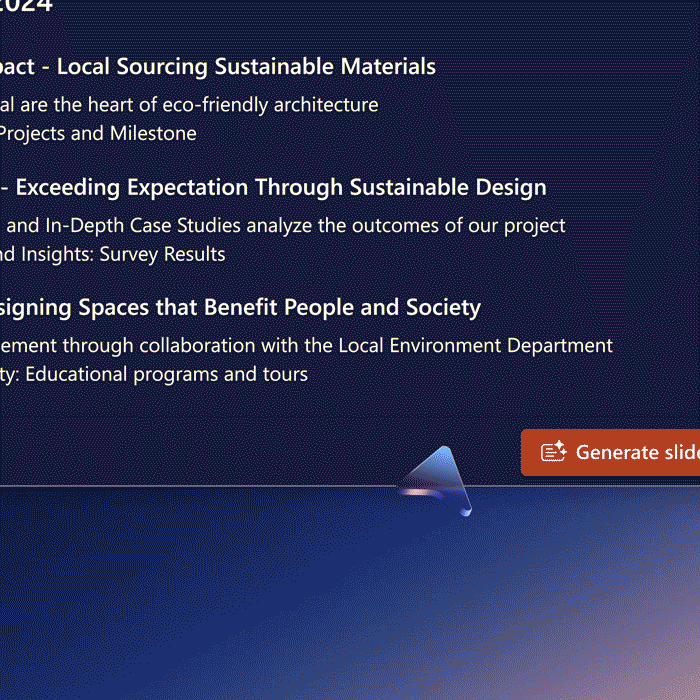The width and height of the screenshot is (700, 700).
Task: Click the sparkle slide icon on Generate button
Action: tap(554, 451)
